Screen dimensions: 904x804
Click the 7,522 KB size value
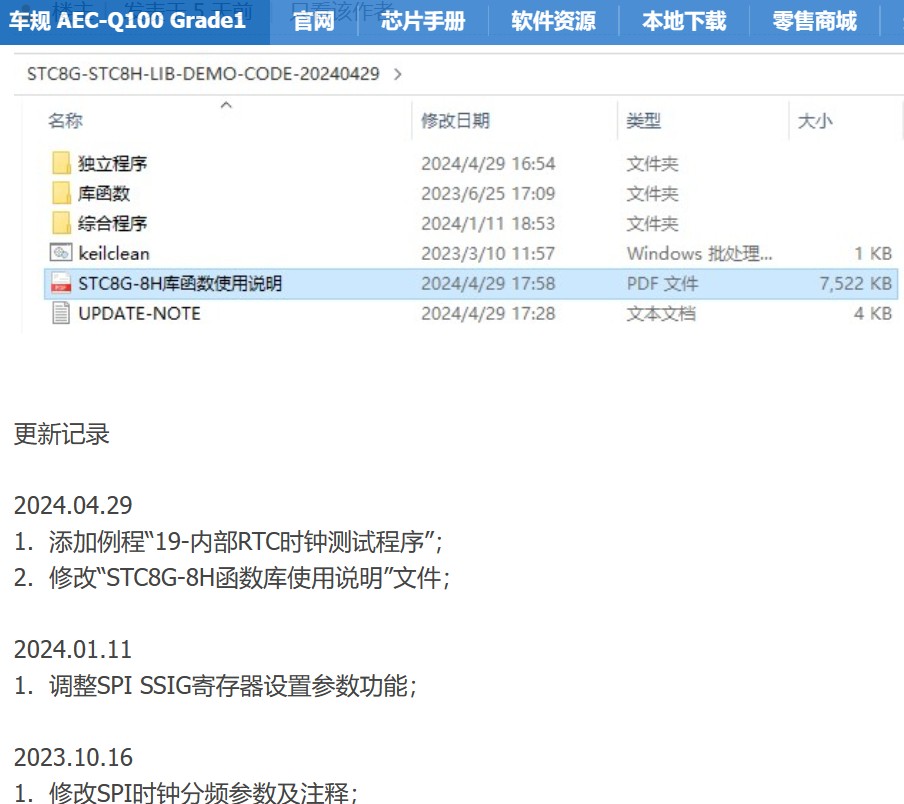coord(856,284)
